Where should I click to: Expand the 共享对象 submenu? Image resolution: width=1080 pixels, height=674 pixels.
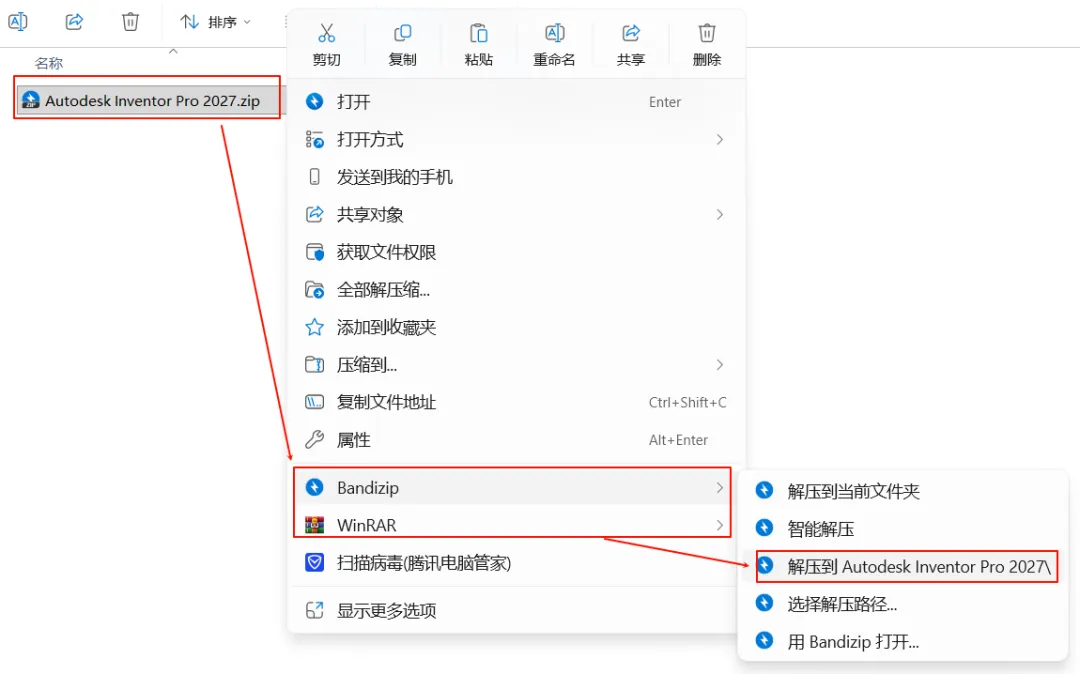pyautogui.click(x=516, y=215)
